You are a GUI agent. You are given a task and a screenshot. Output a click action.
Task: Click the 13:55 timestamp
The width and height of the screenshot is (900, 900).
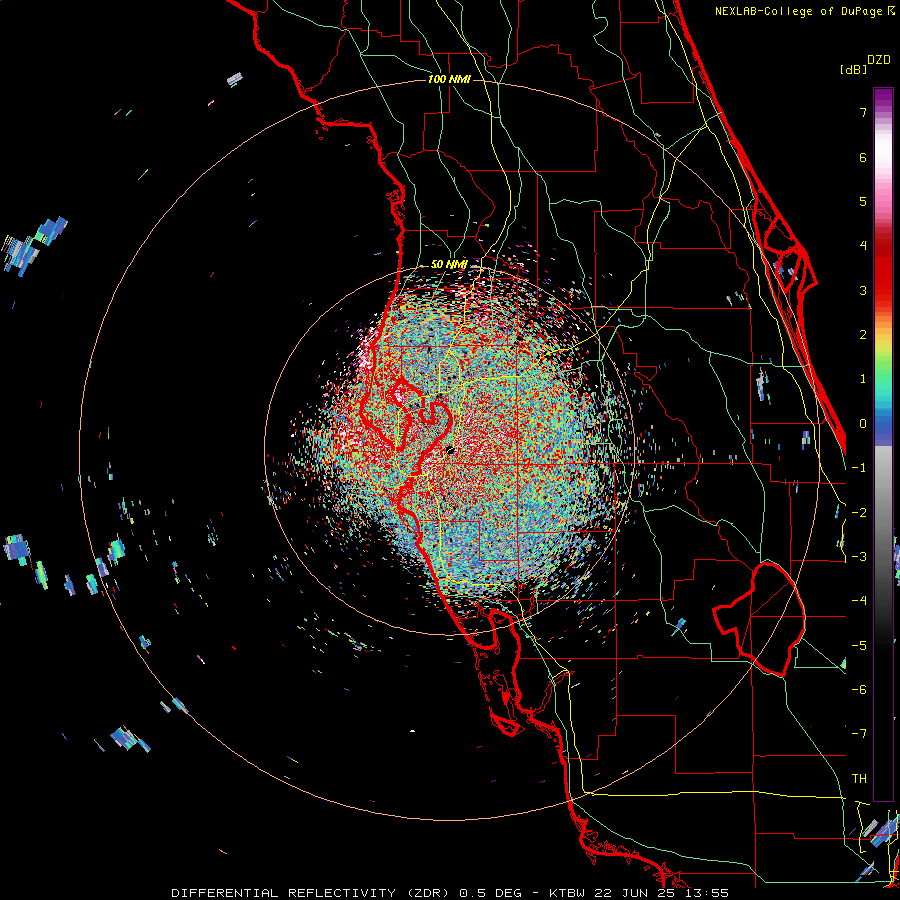[x=707, y=893]
